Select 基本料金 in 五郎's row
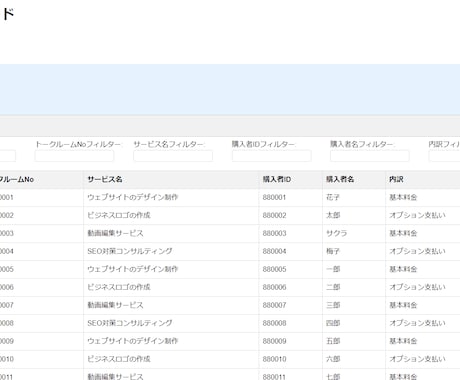The image size is (460, 380). tap(403, 341)
